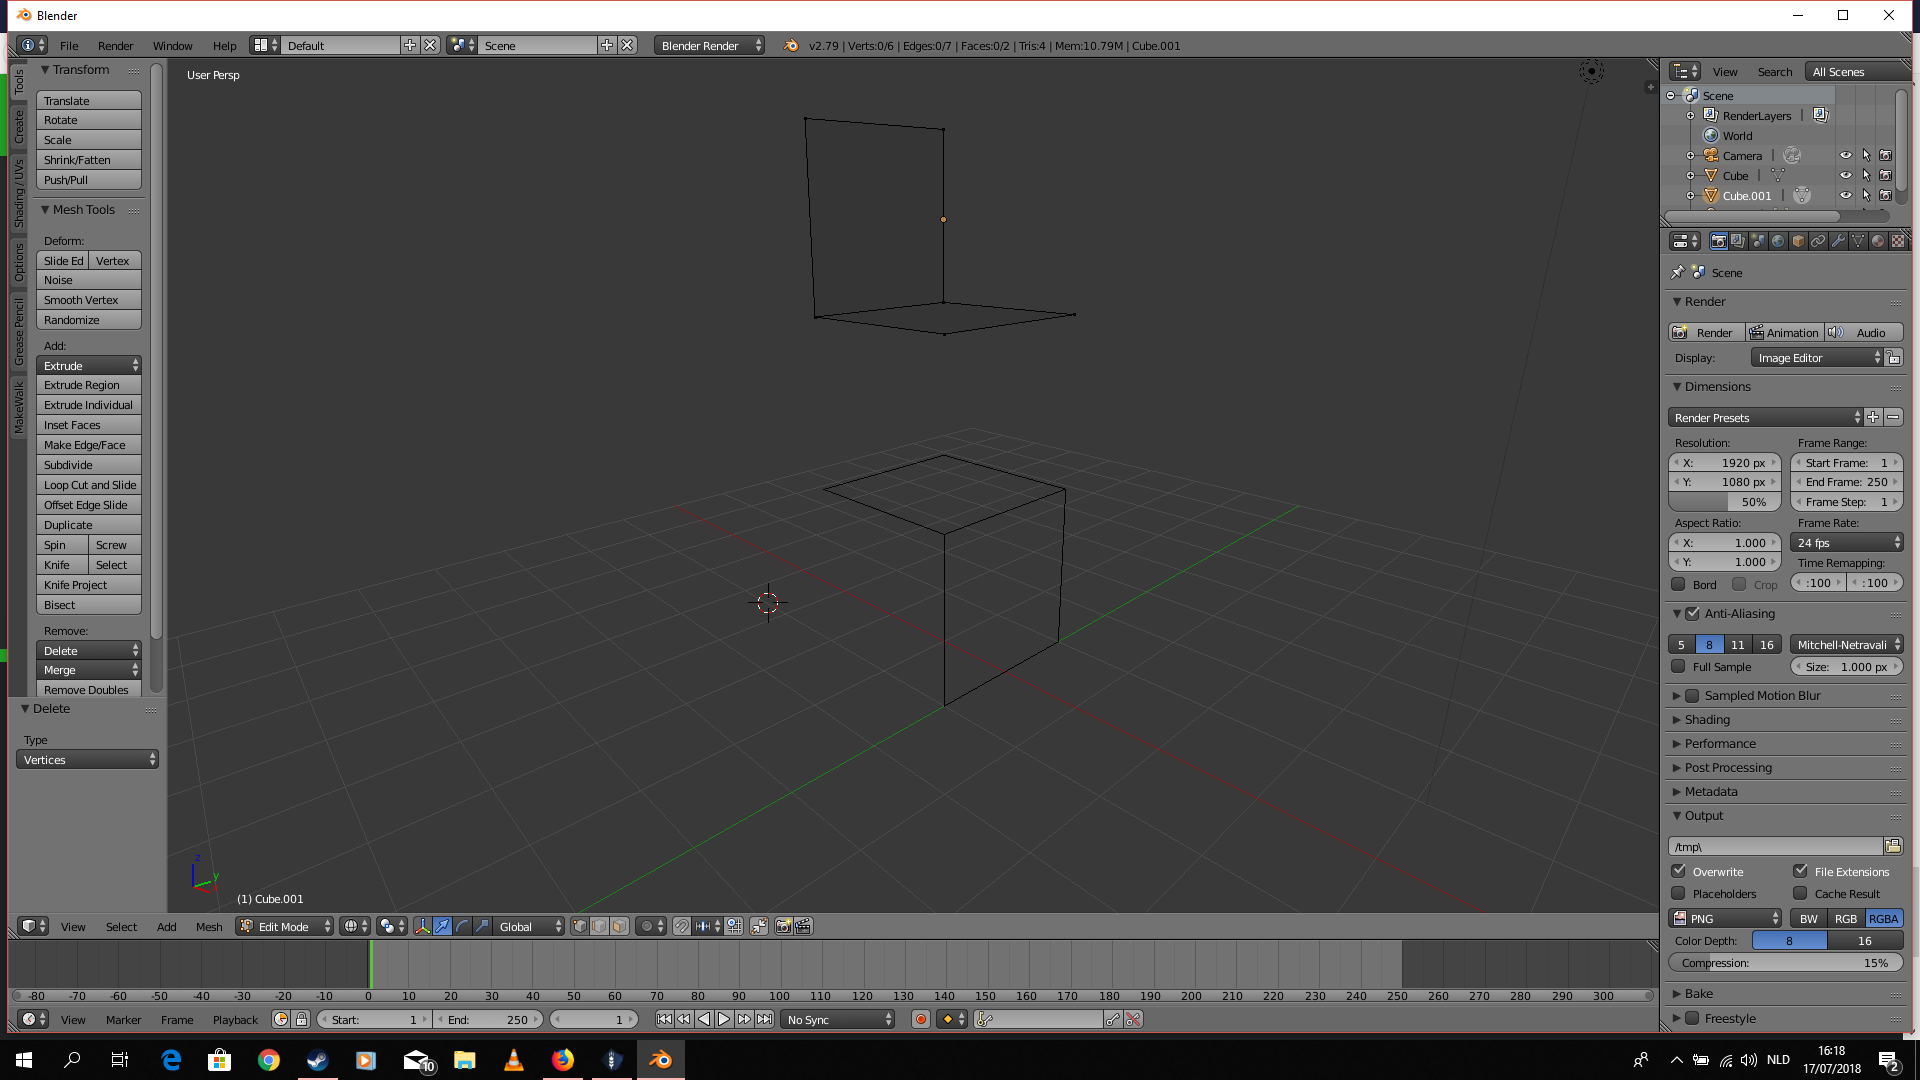Open the Modifiers properties tab (wrench icon)
This screenshot has width=1920, height=1080.
click(x=1838, y=241)
